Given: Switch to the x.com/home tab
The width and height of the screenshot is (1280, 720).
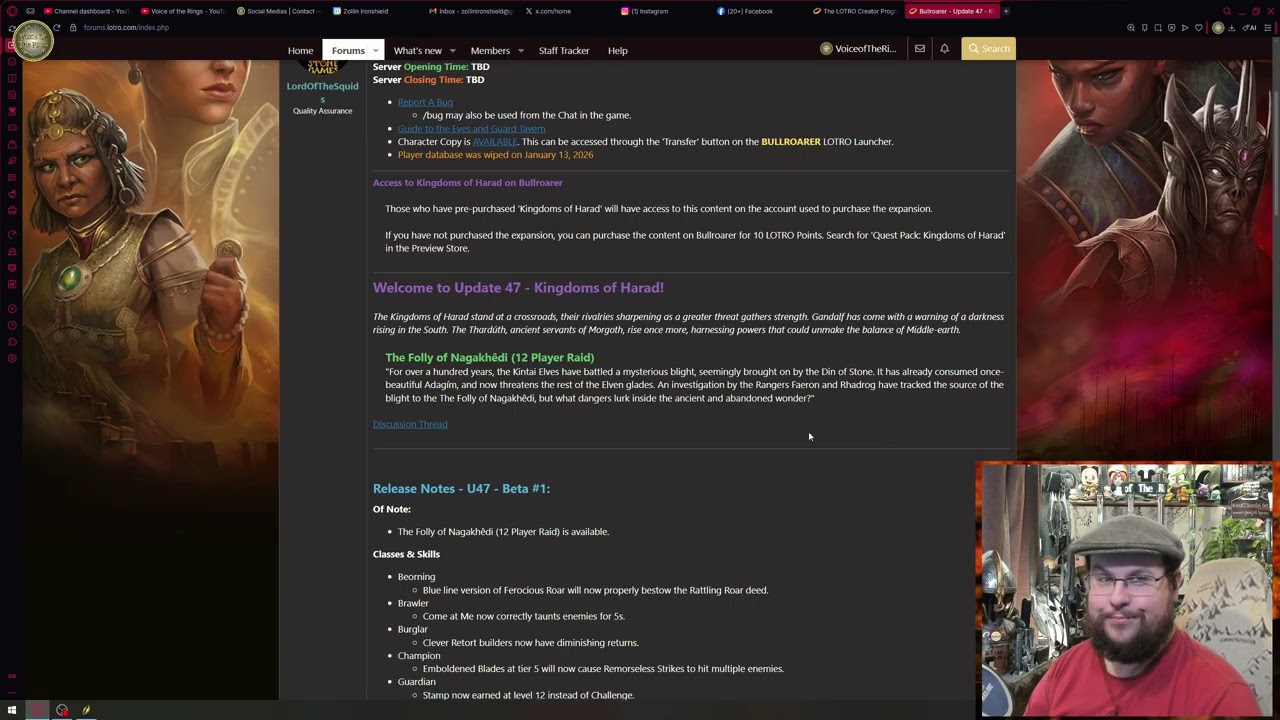Looking at the screenshot, I should [566, 11].
